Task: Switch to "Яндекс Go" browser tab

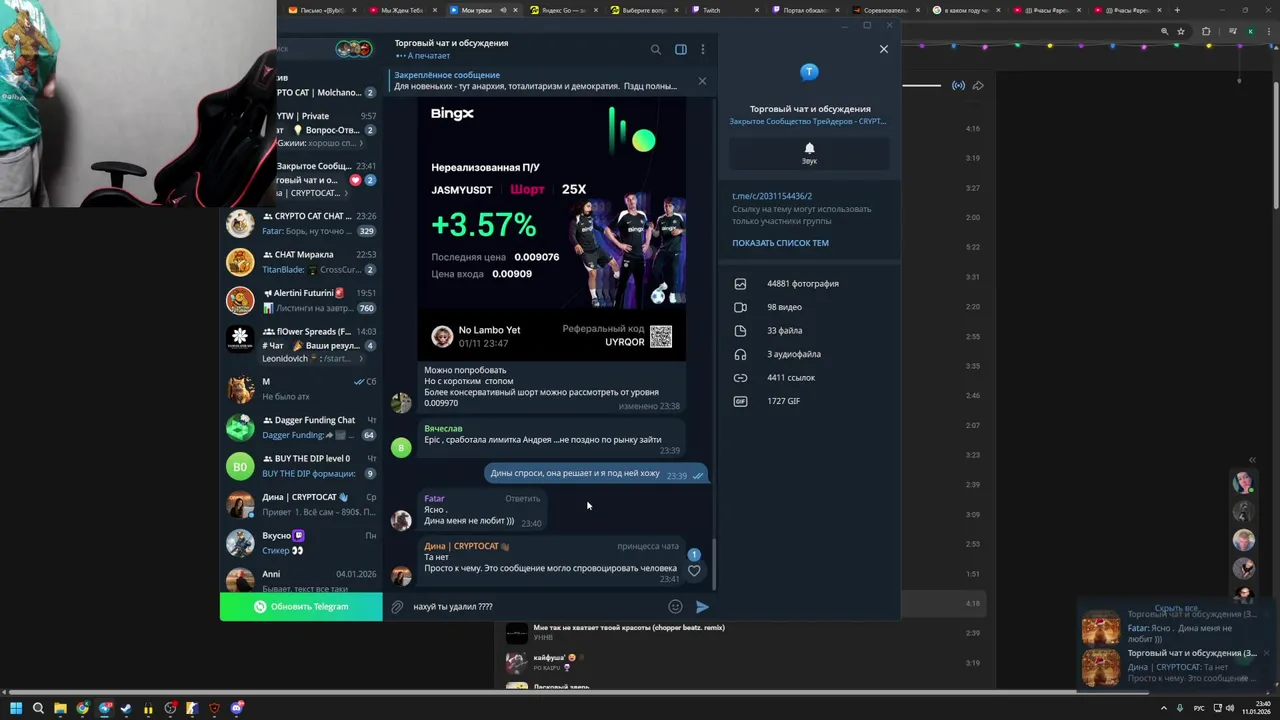Action: point(565,10)
